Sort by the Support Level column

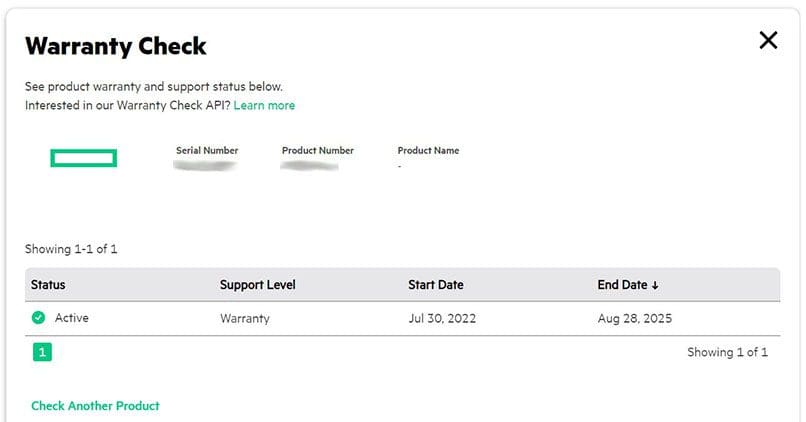pyautogui.click(x=258, y=285)
